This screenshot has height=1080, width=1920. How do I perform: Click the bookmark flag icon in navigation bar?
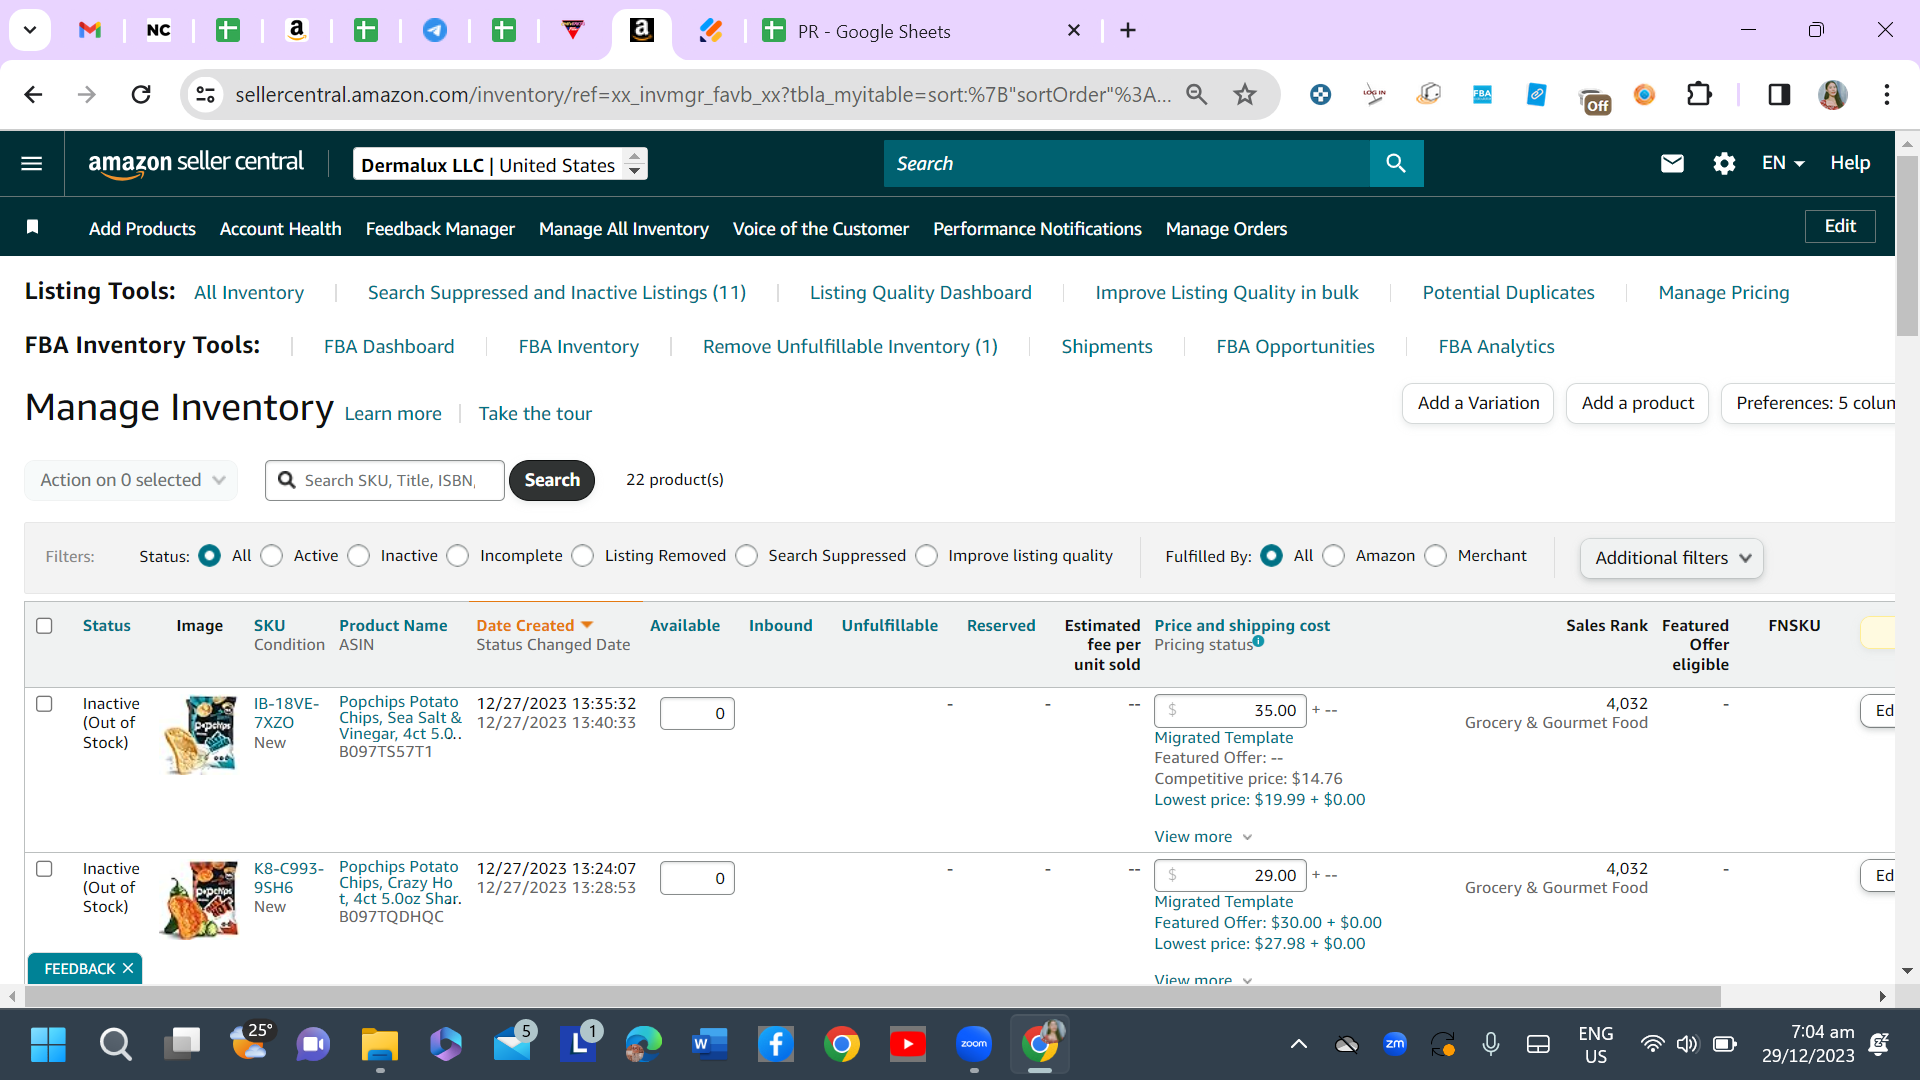pyautogui.click(x=32, y=228)
